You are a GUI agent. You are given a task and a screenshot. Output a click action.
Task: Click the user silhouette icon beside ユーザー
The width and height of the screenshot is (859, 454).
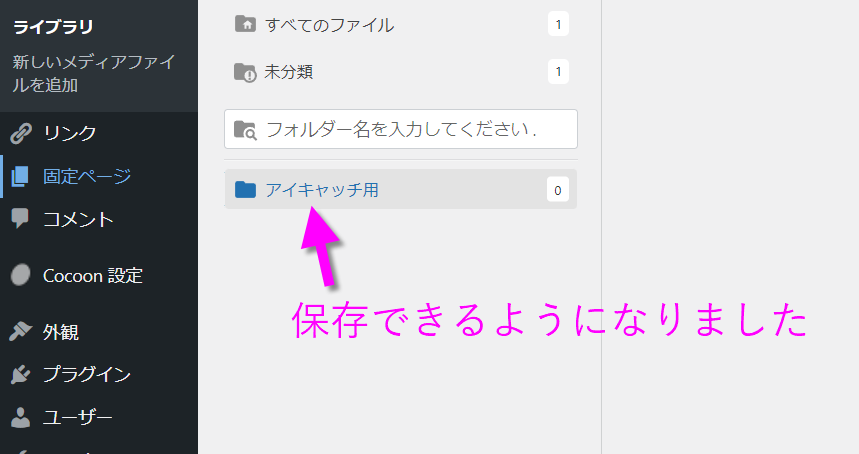click(20, 417)
